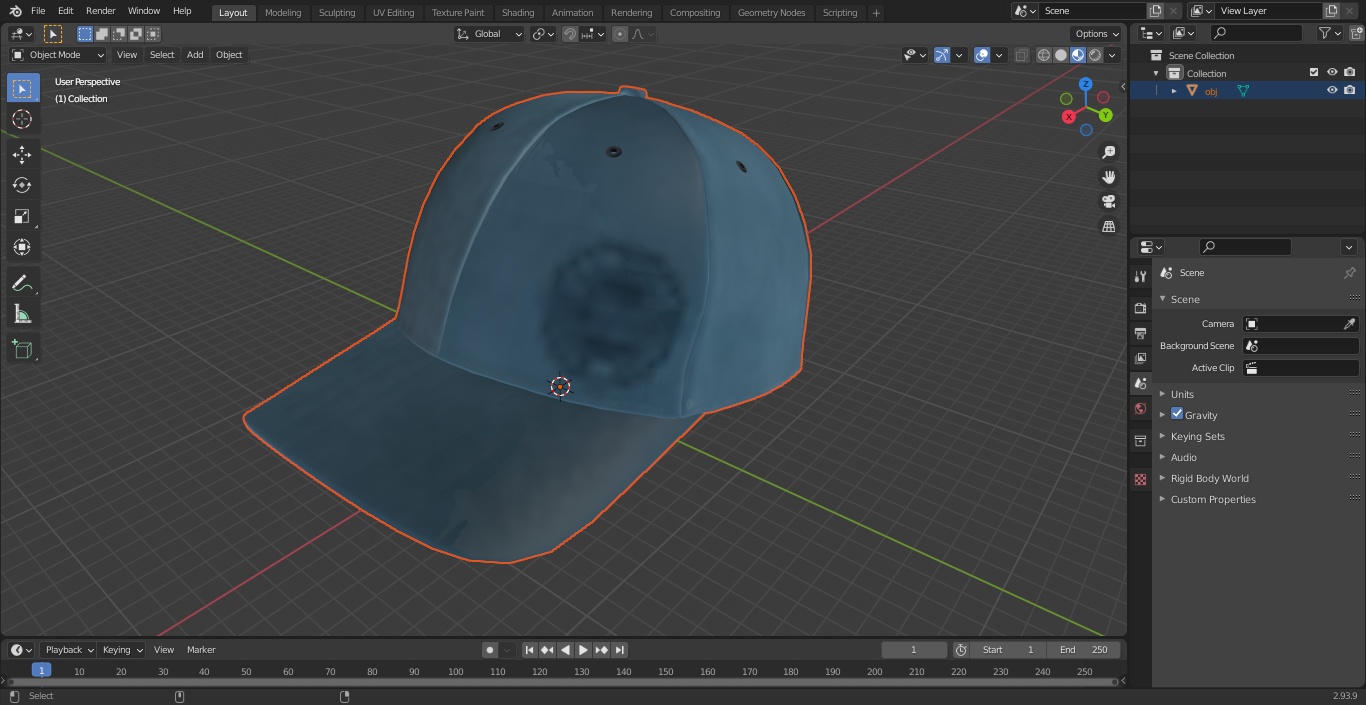Click the Blender logo menu icon
The image size is (1366, 705).
tap(15, 11)
